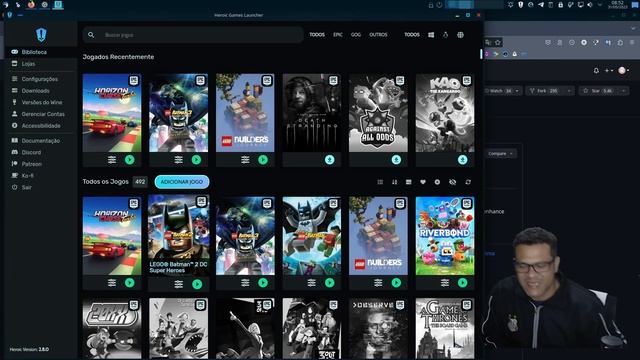640x360 pixels.
Task: Click Heroic Version 2.8.0 text
Action: (x=29, y=349)
